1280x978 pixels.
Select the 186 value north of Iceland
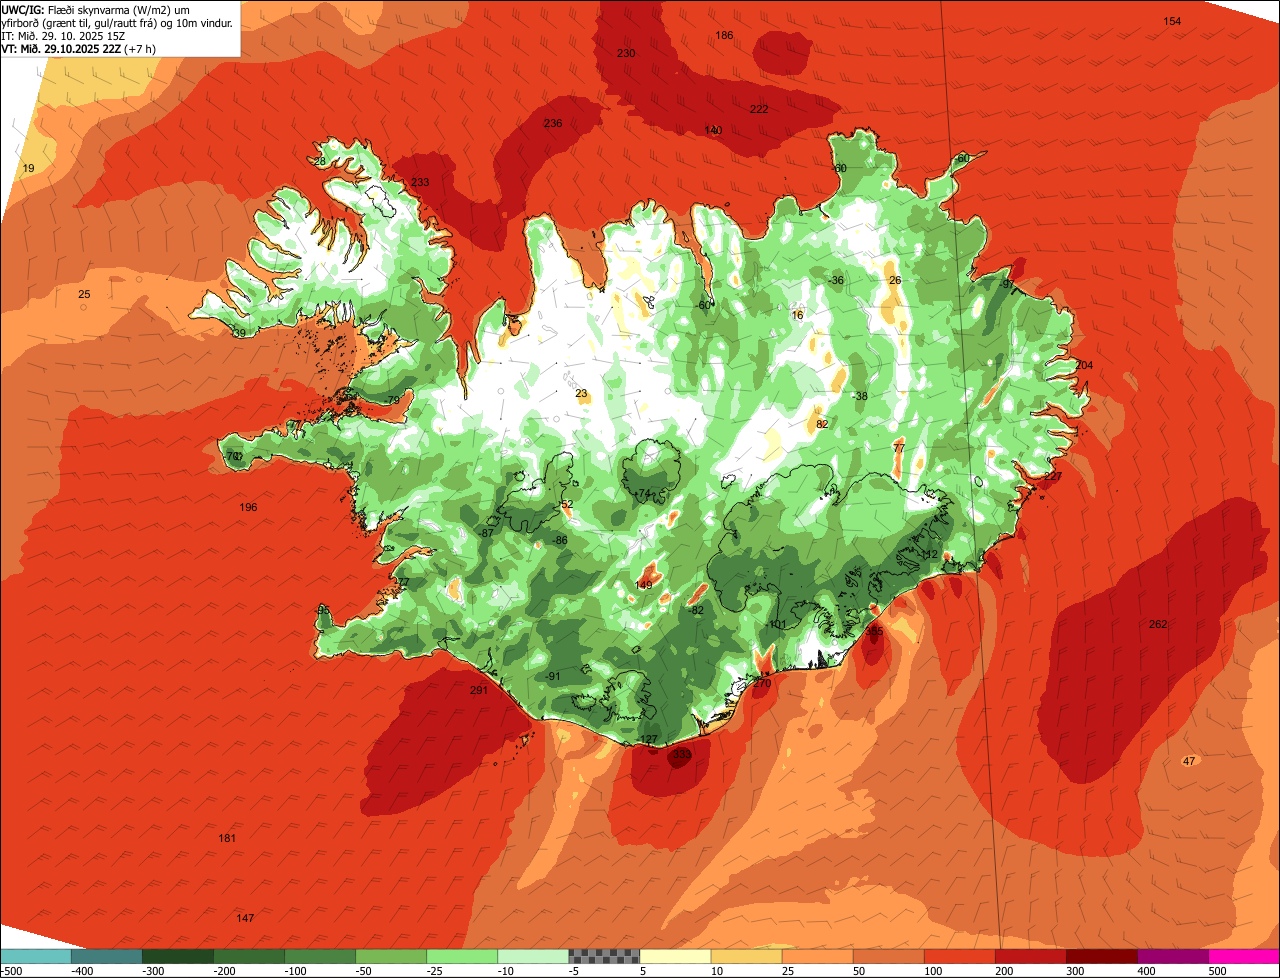(x=724, y=36)
